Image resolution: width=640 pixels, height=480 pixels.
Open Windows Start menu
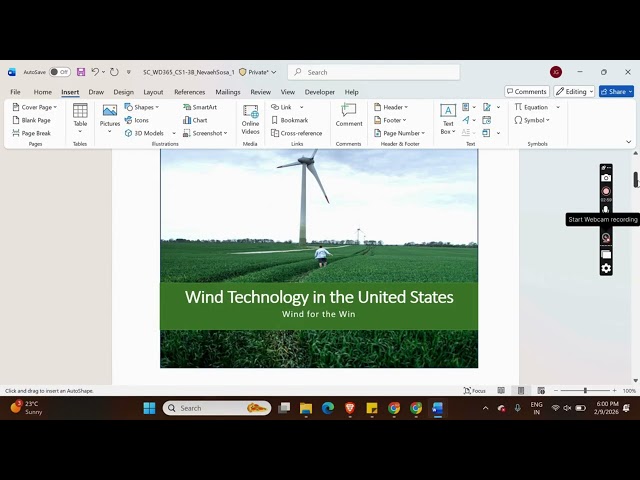149,408
